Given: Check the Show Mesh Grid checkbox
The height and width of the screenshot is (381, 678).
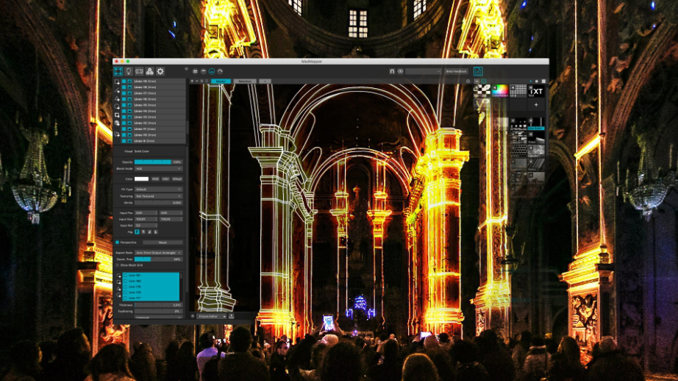Looking at the screenshot, I should [x=117, y=265].
